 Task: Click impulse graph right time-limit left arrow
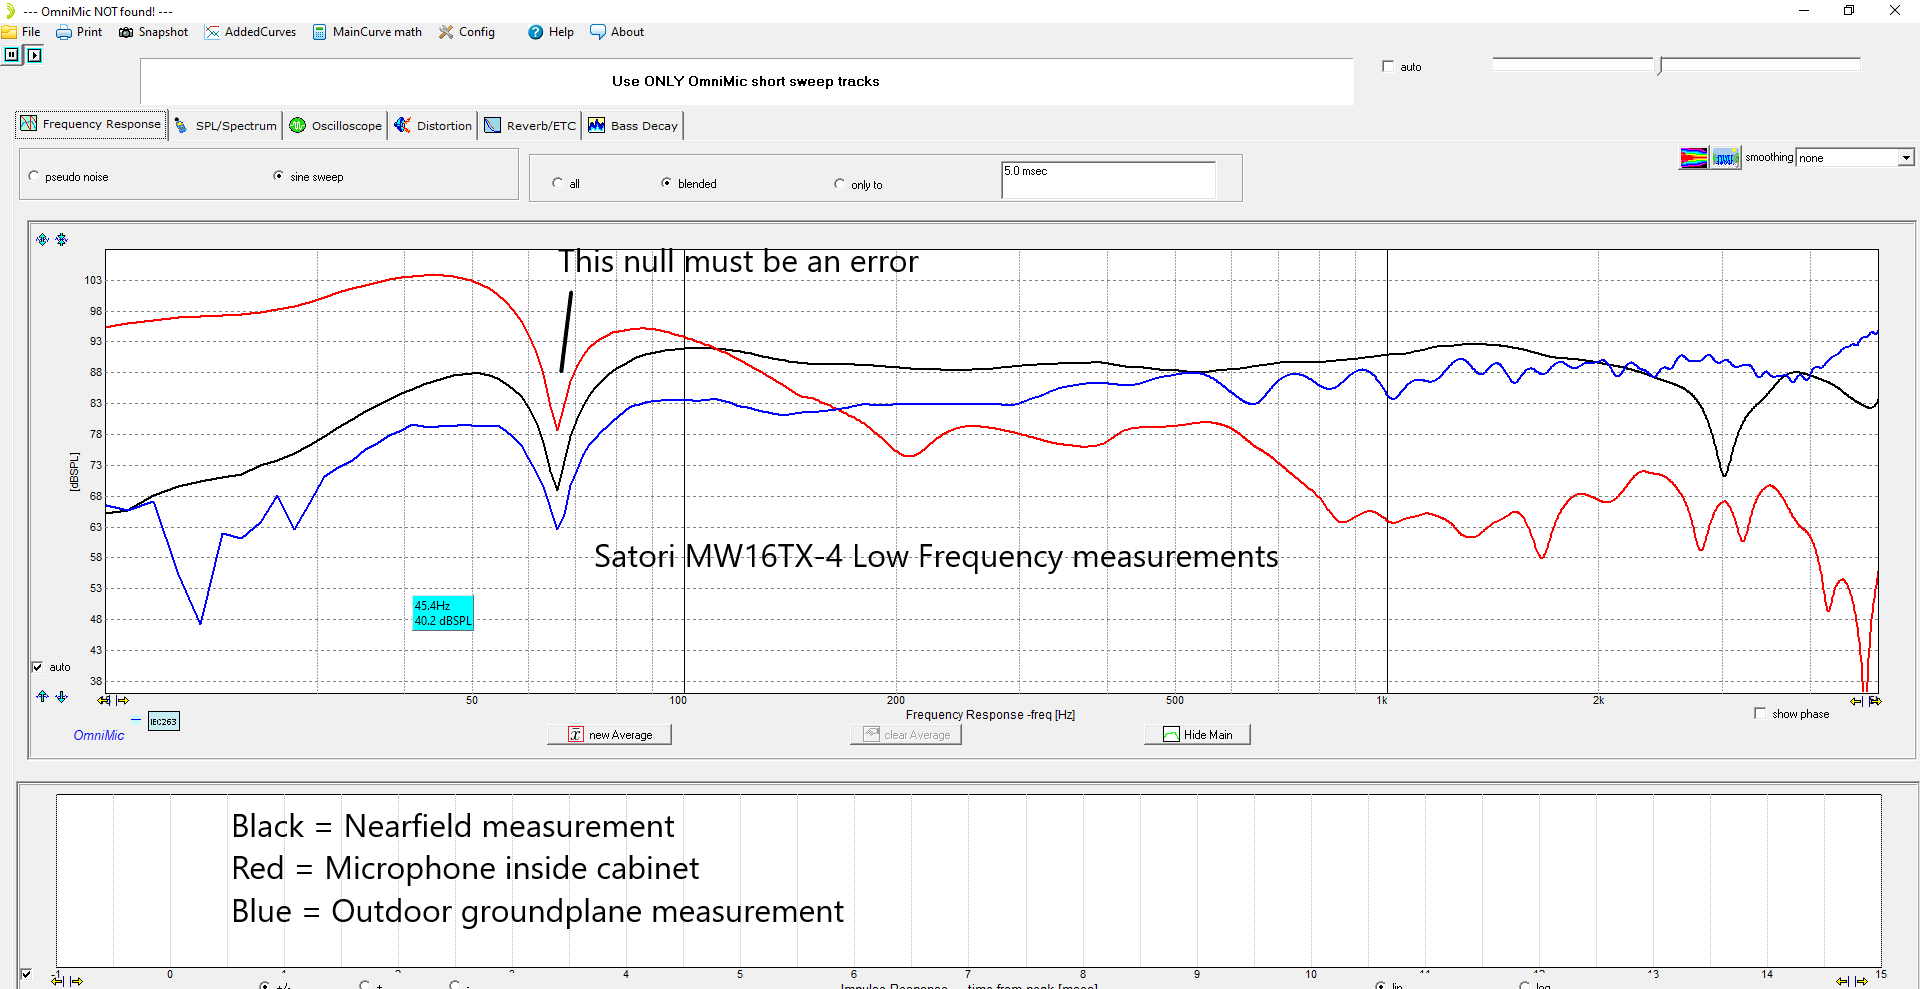[1842, 981]
